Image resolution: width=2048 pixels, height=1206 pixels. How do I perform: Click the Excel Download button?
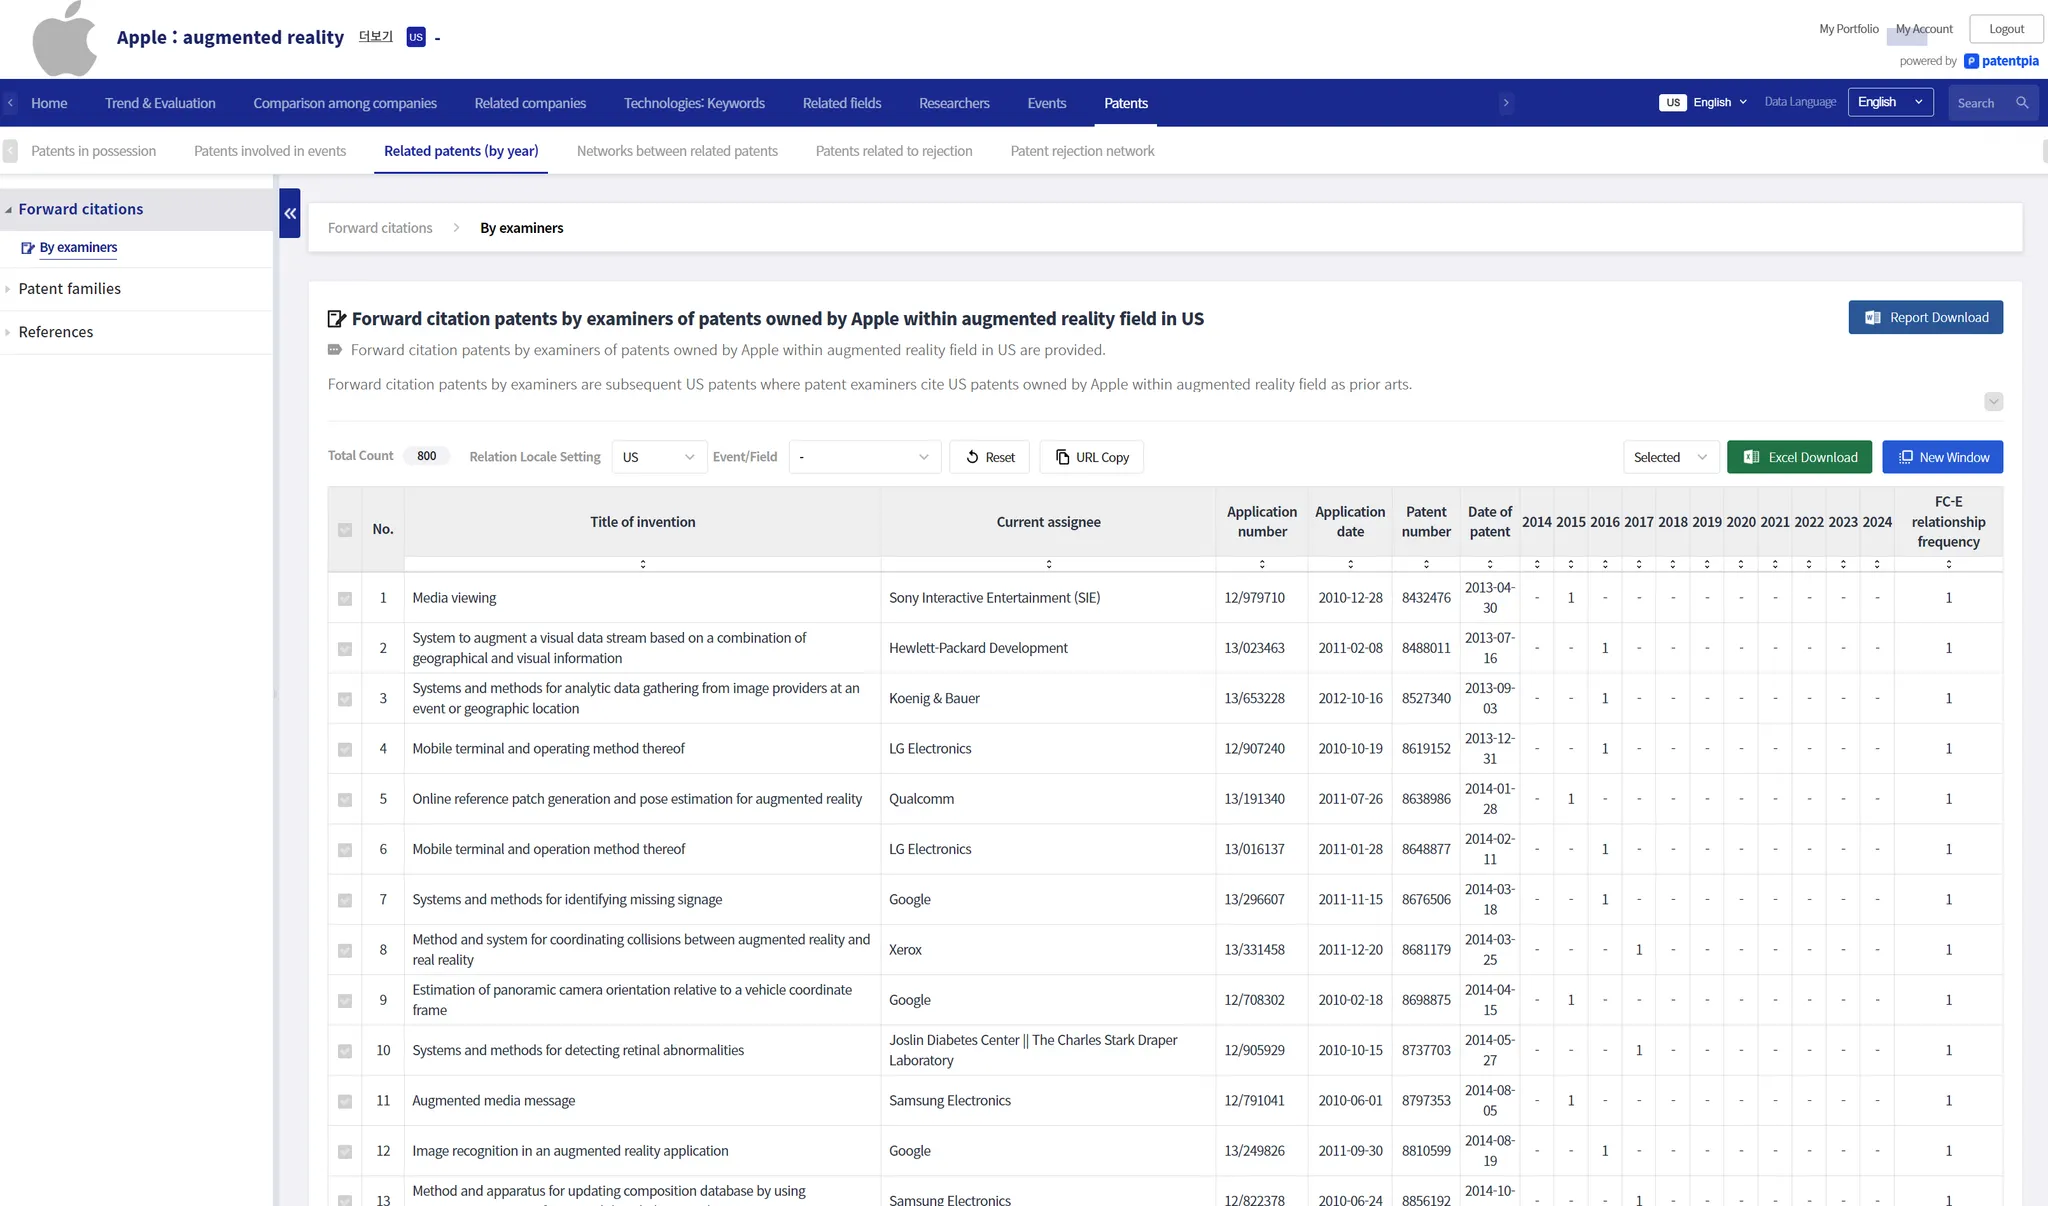point(1799,457)
